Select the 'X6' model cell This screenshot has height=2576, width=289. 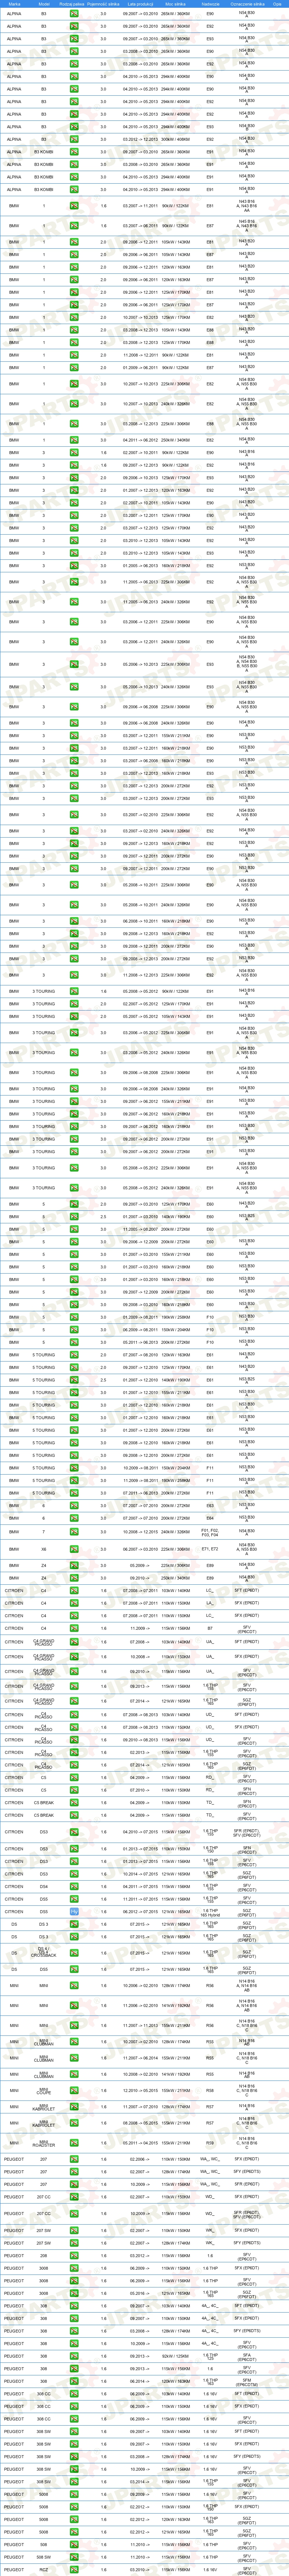tap(44, 1549)
